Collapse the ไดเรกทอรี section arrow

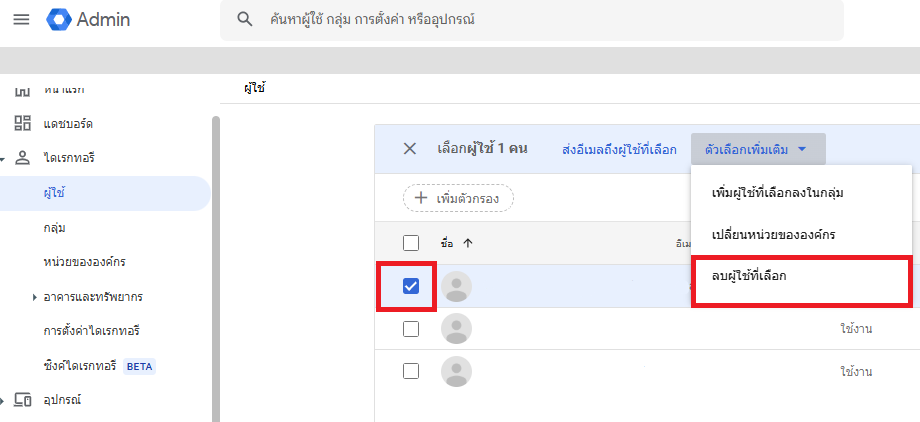click(4, 159)
